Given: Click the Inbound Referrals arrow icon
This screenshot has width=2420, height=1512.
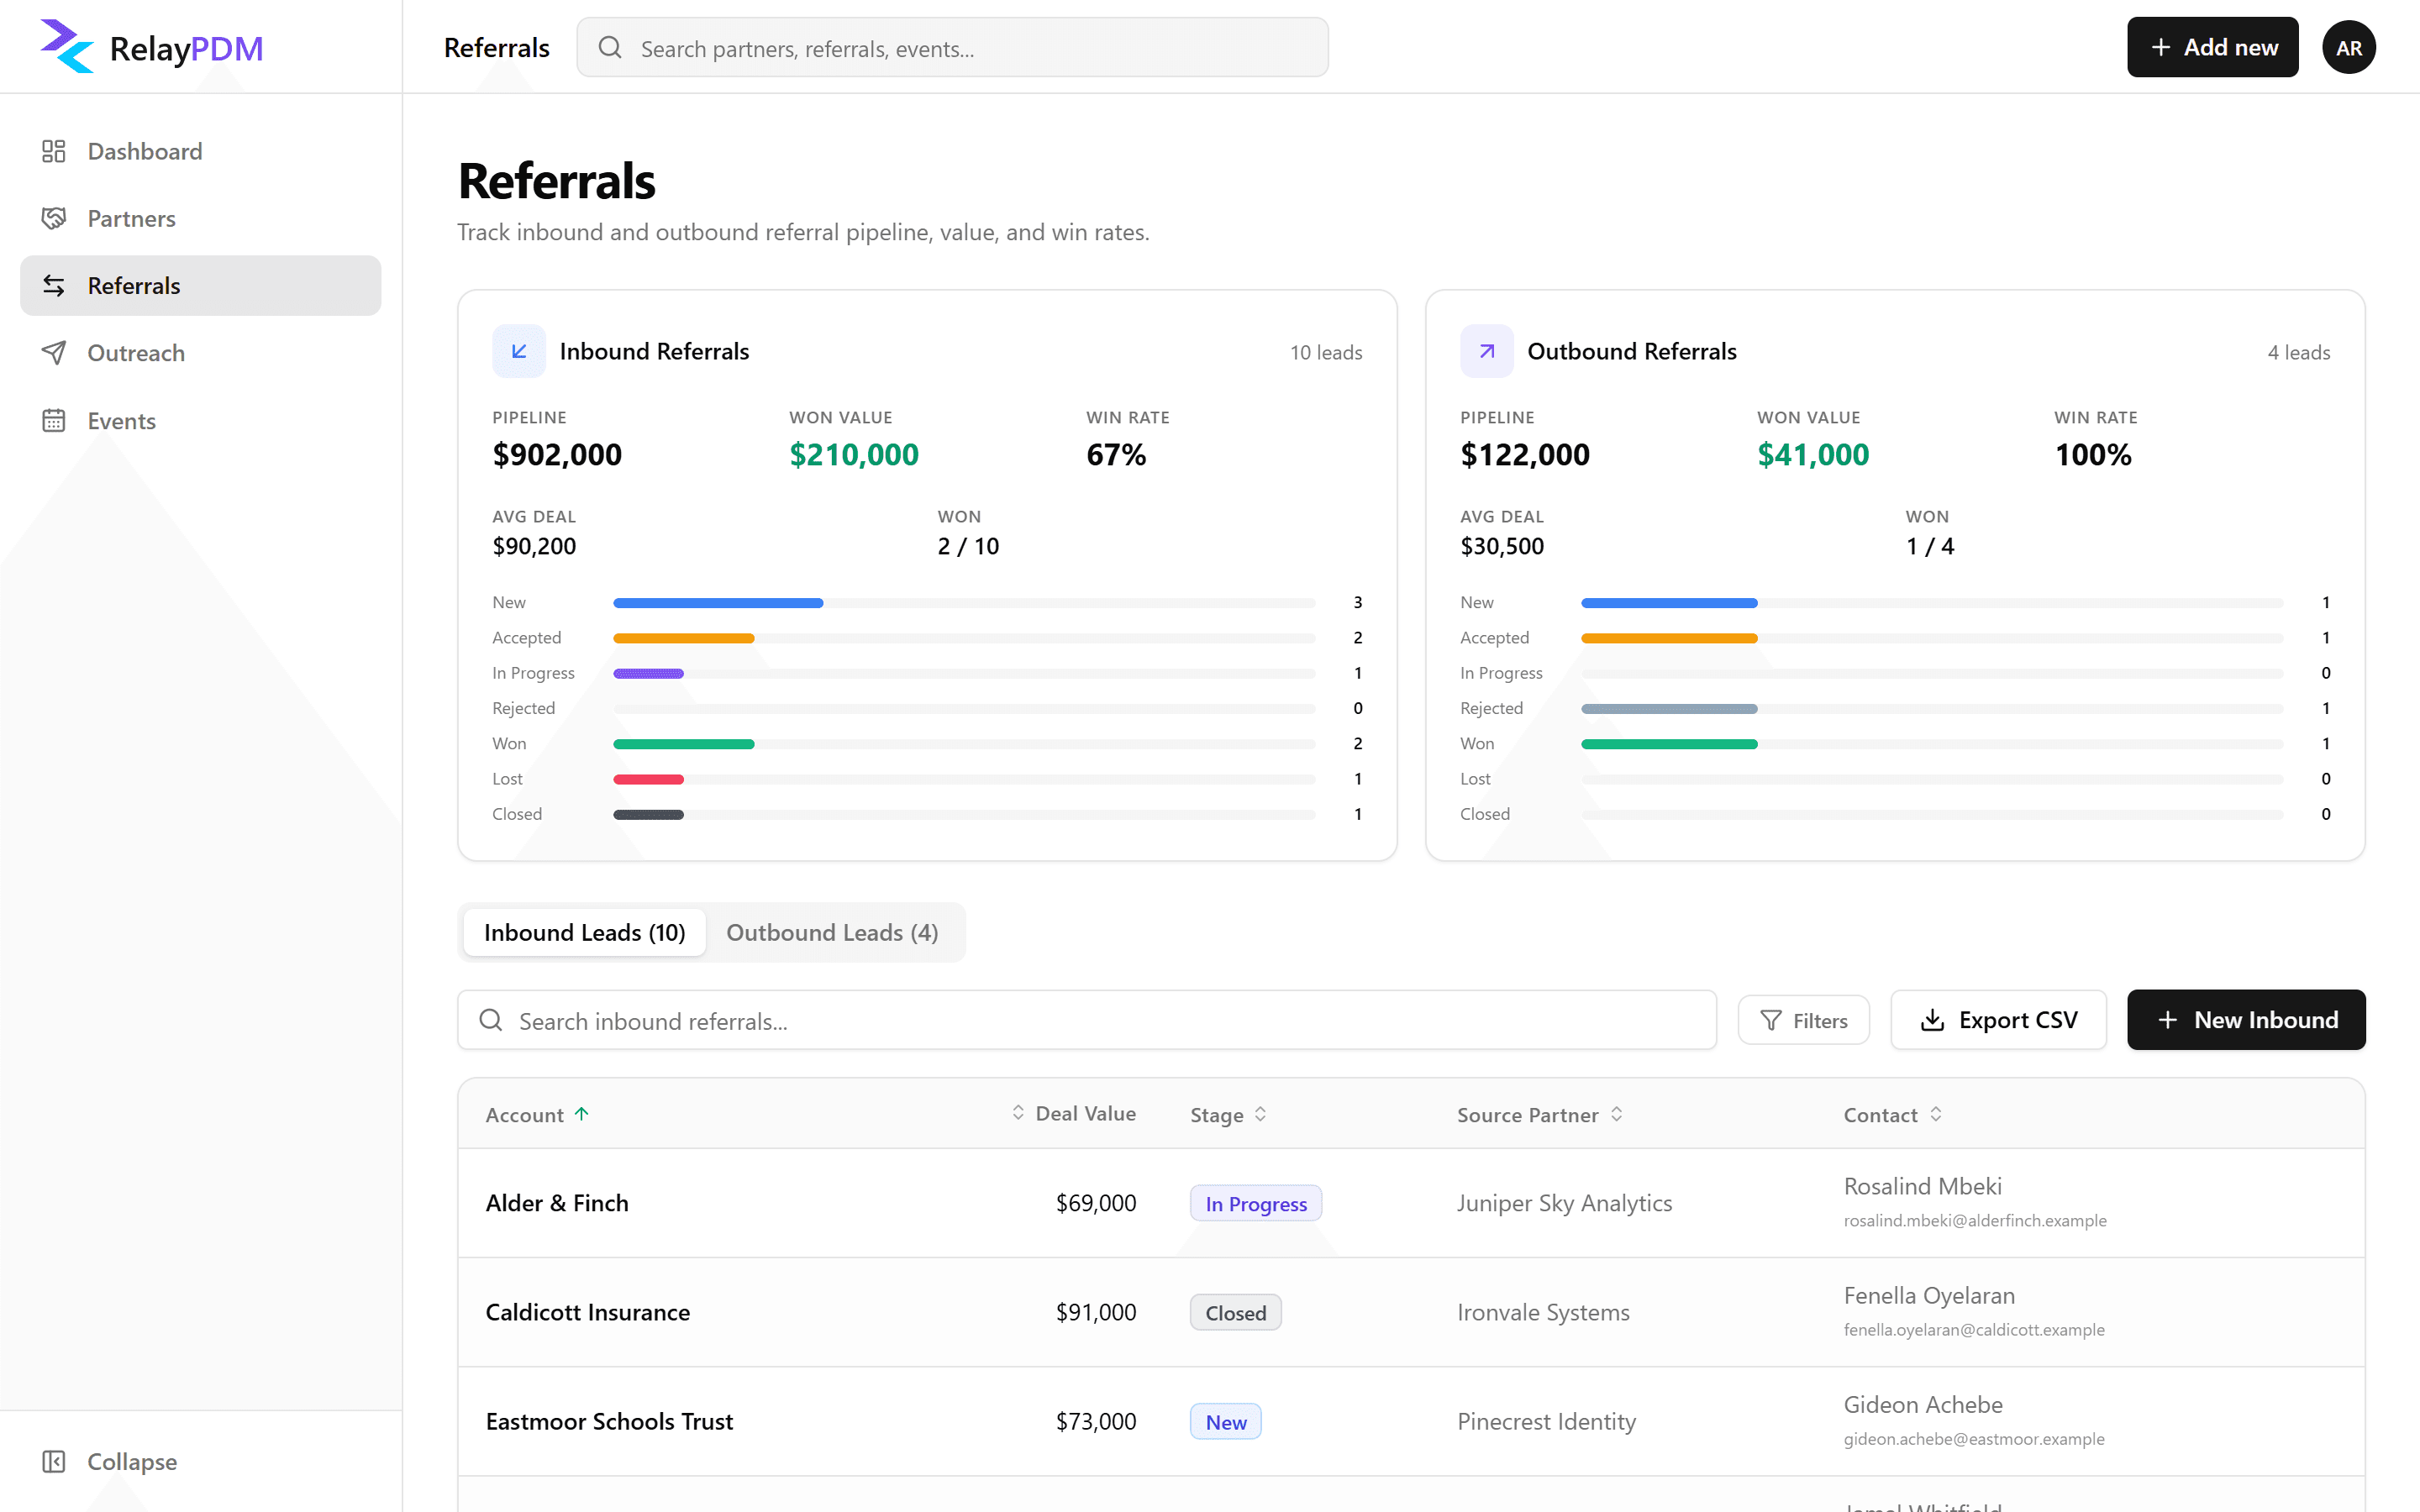Looking at the screenshot, I should coord(519,351).
